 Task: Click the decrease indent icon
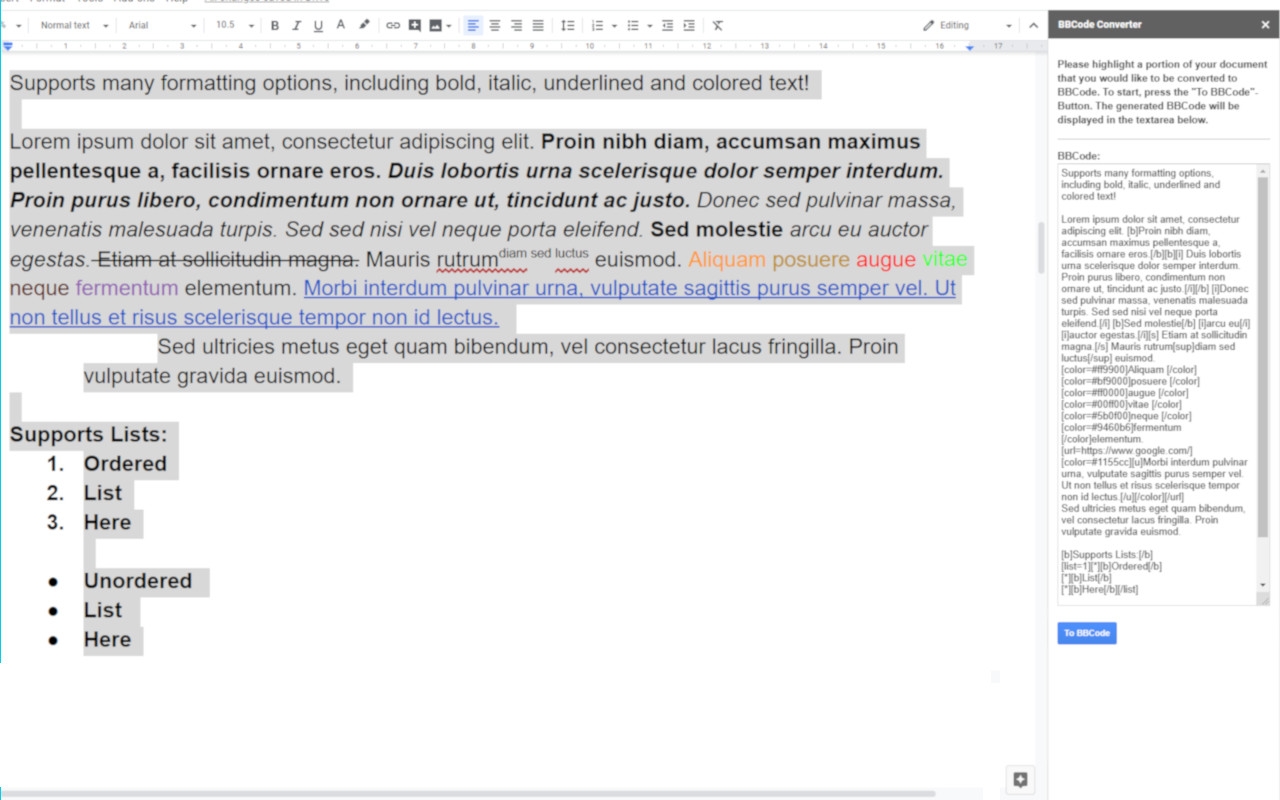point(667,25)
